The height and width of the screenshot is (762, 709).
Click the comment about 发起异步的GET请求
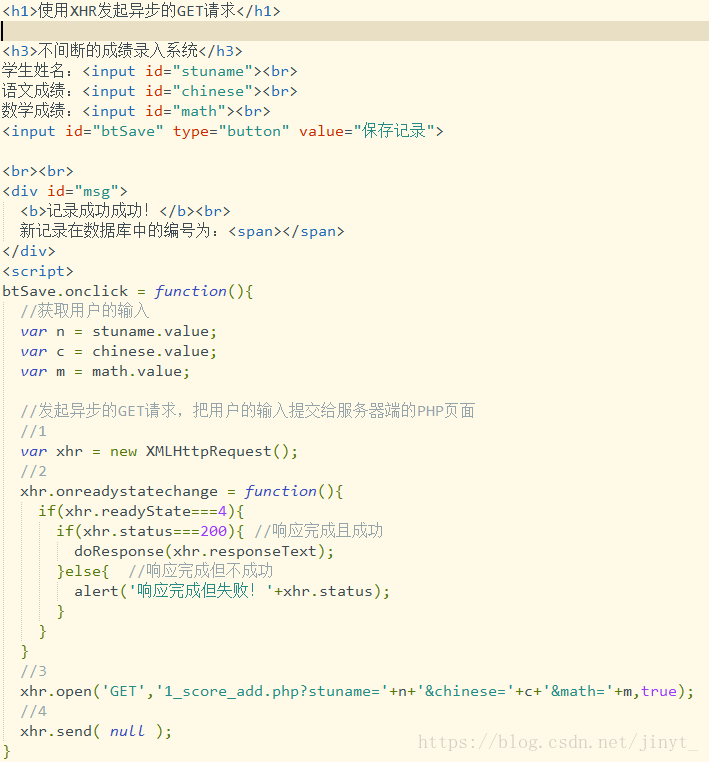point(247,411)
